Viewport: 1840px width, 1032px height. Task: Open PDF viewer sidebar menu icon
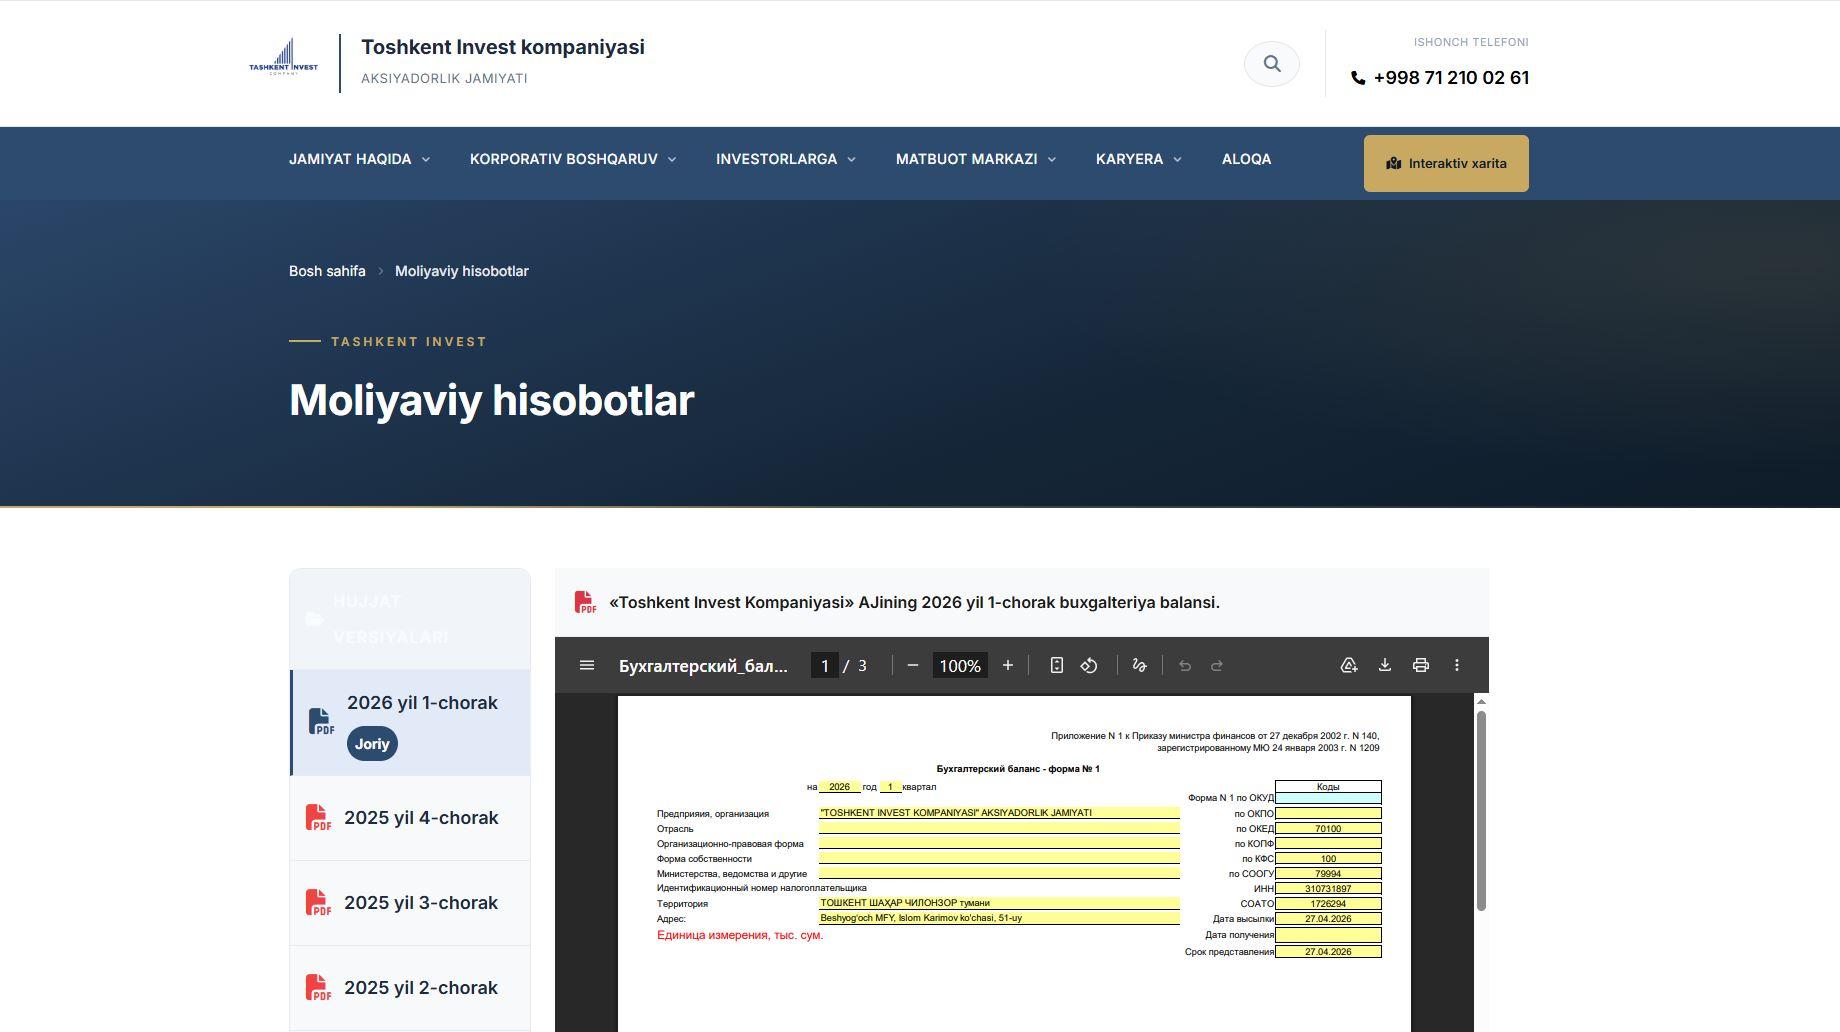[x=587, y=665]
